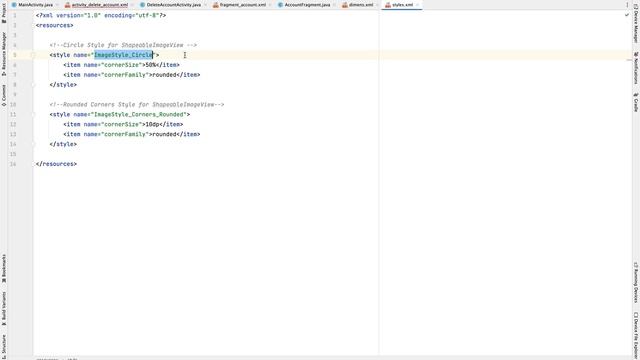
Task: Open the Project tool window
Action: (4, 12)
